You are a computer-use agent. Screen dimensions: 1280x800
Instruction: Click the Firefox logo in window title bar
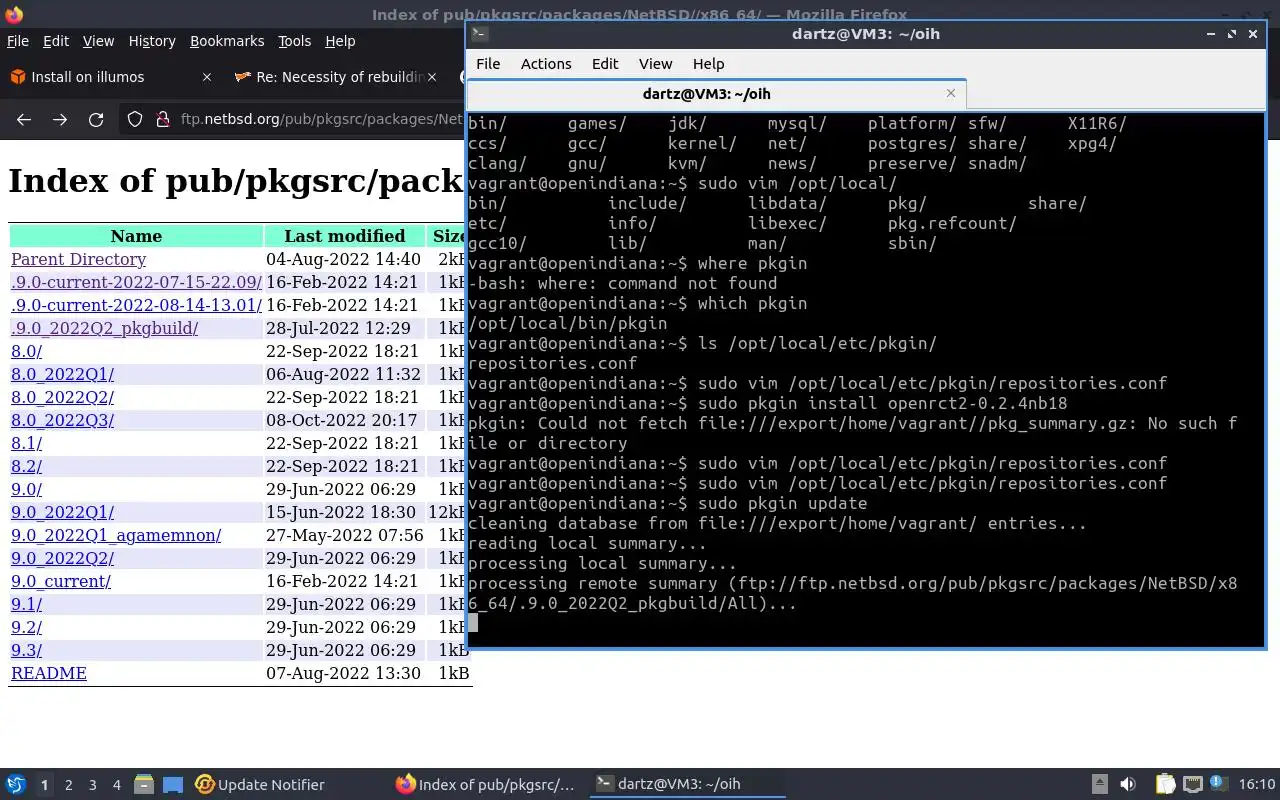(x=14, y=14)
